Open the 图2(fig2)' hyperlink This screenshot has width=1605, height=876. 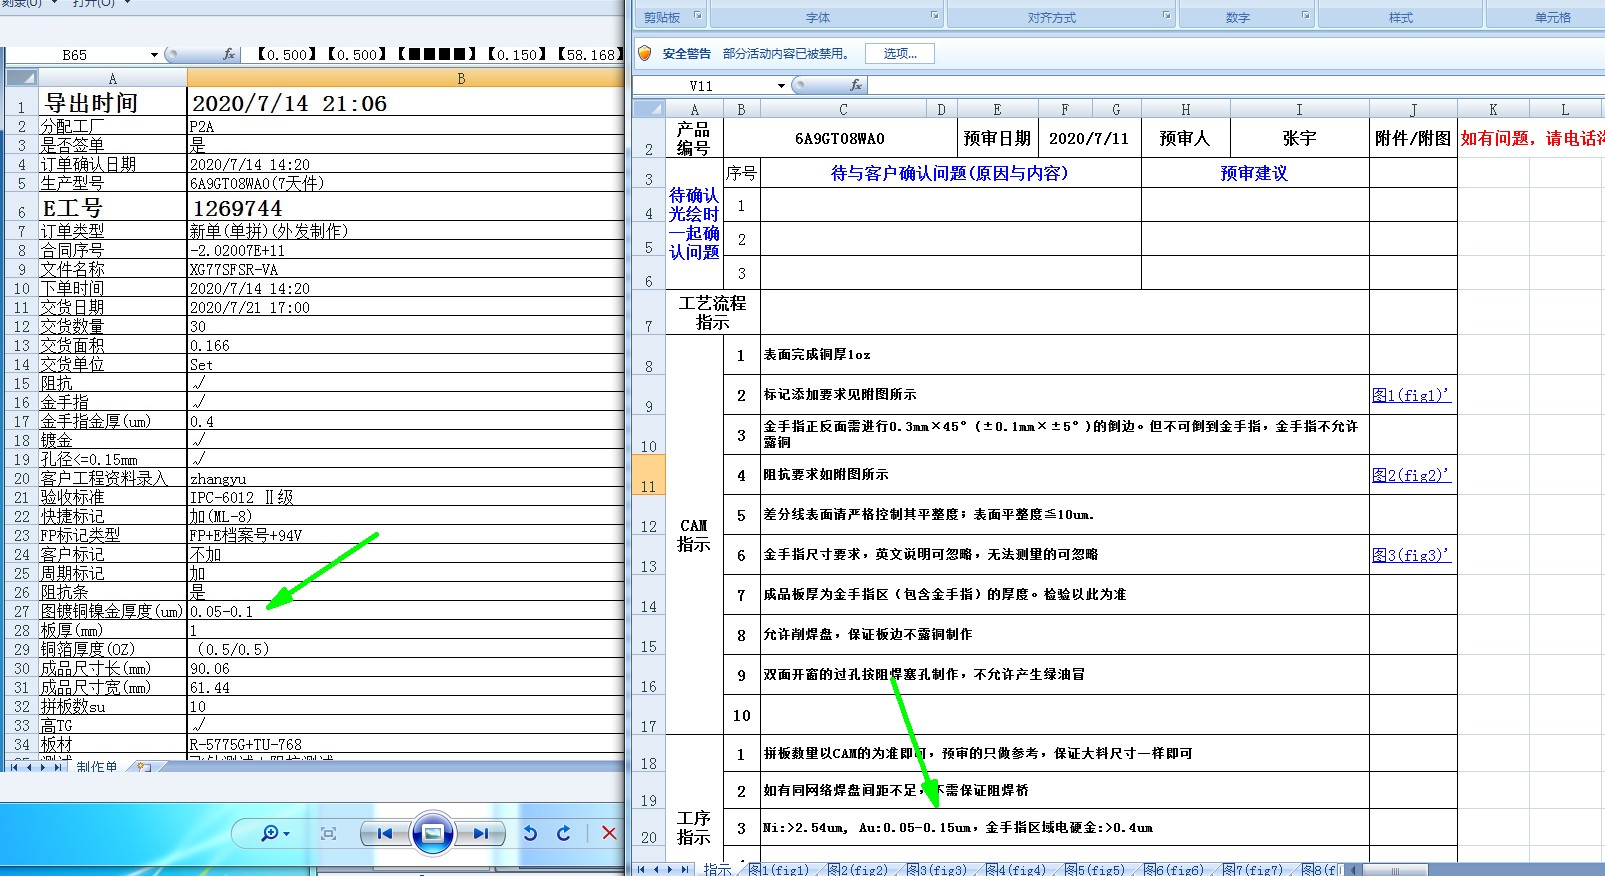[1411, 475]
